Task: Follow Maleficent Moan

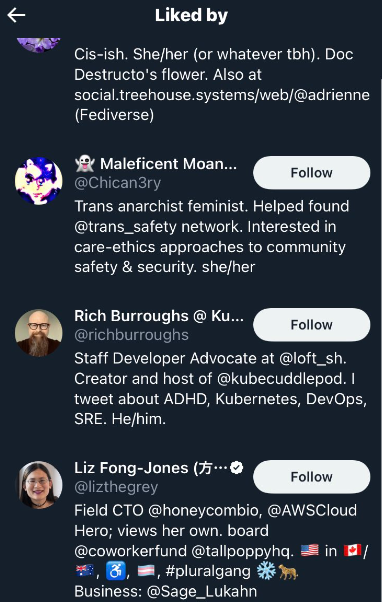Action: (x=311, y=173)
